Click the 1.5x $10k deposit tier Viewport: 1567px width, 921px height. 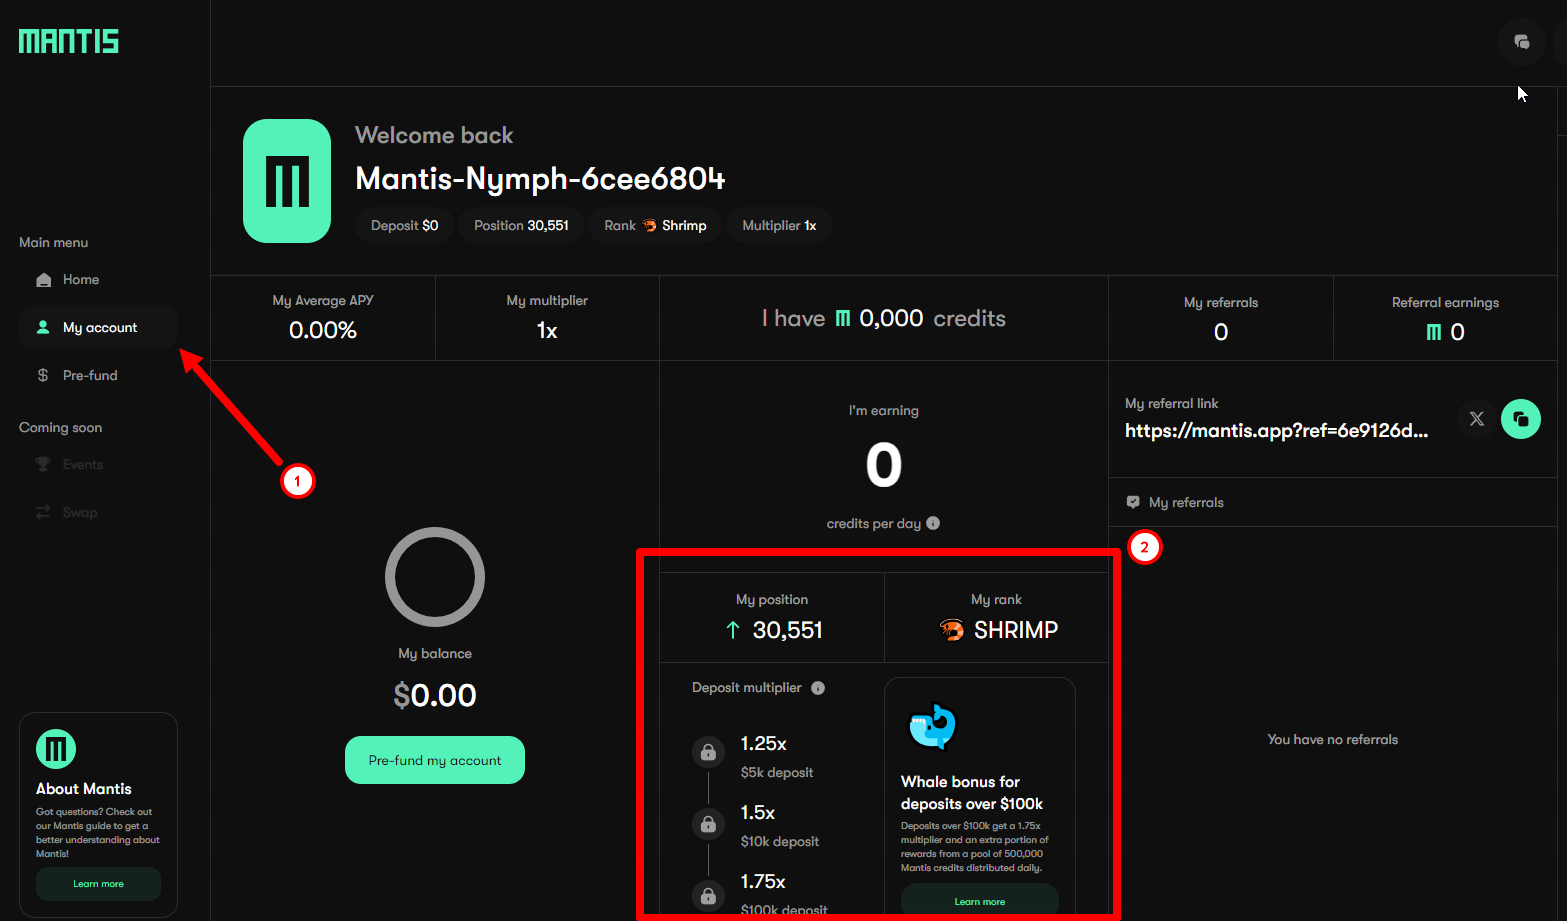[x=780, y=826]
